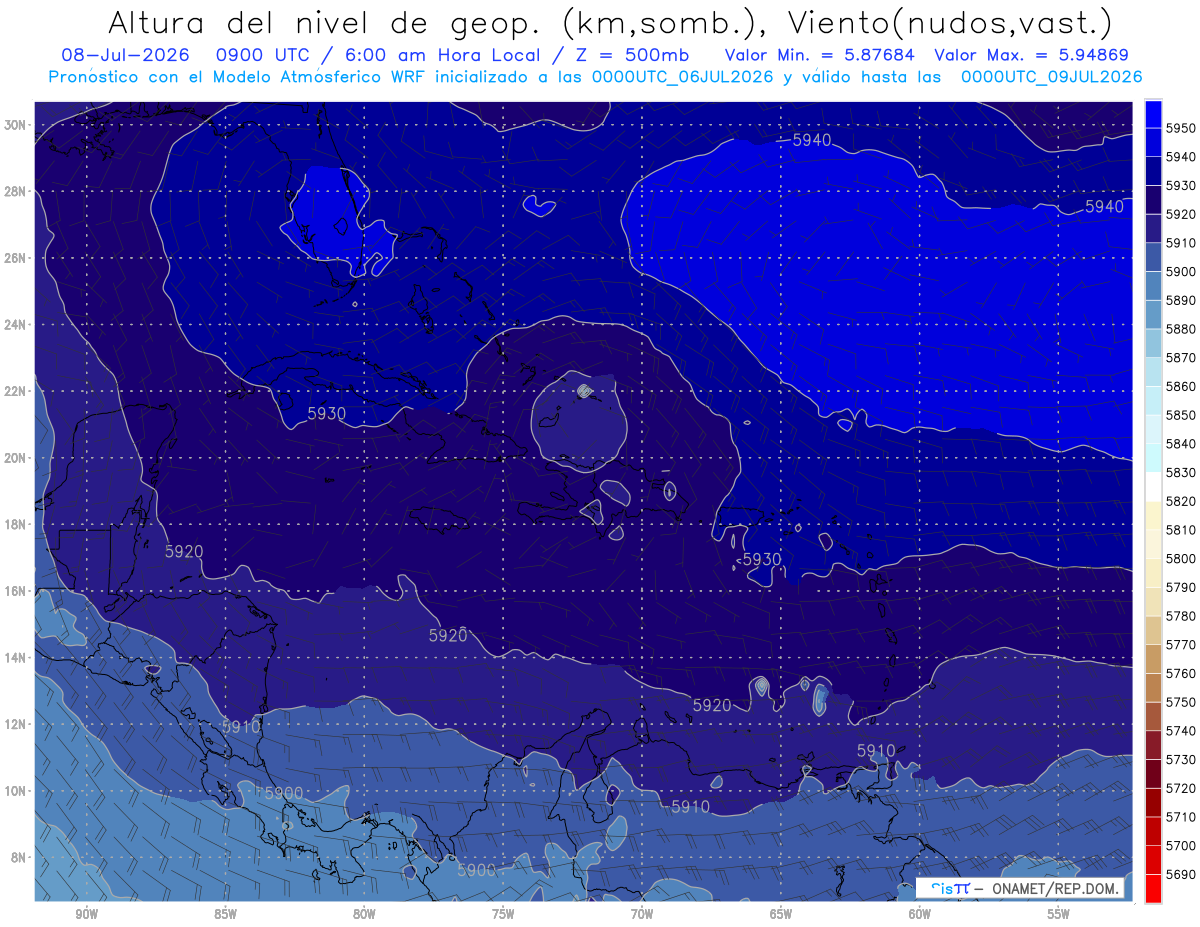Click the 85W longitude axis label
This screenshot has width=1200, height=927.
(225, 914)
